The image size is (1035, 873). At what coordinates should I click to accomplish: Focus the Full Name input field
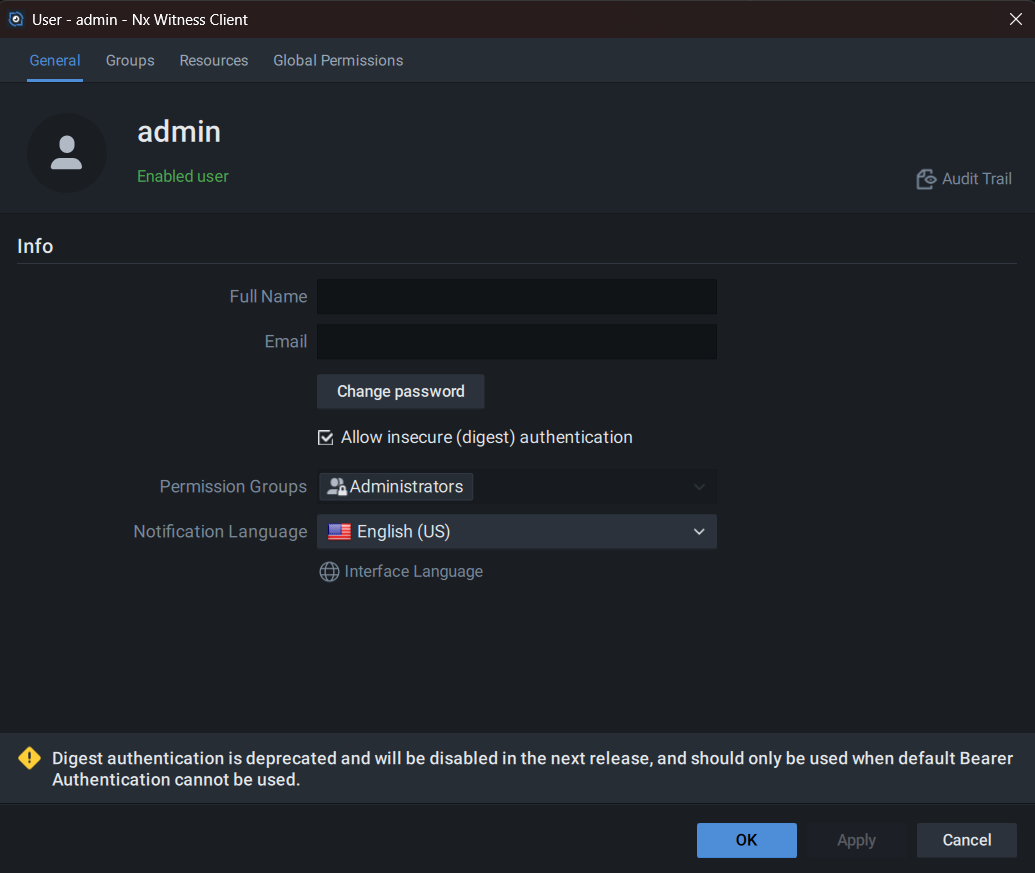click(x=517, y=296)
